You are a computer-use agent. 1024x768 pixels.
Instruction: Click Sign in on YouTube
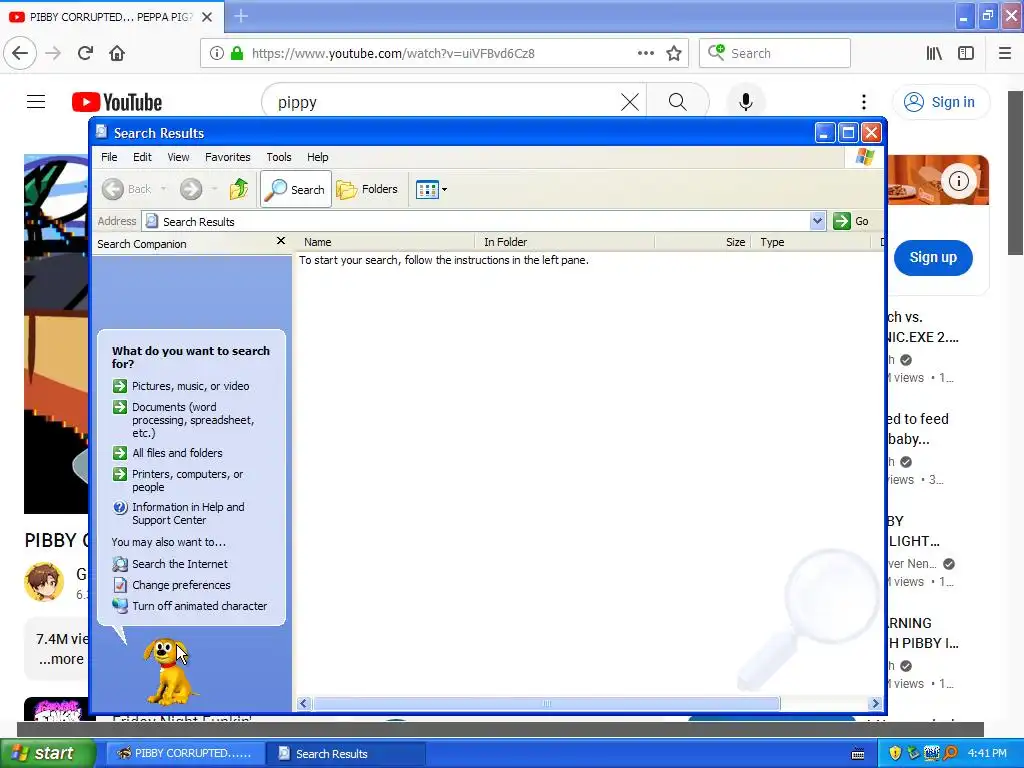point(940,102)
